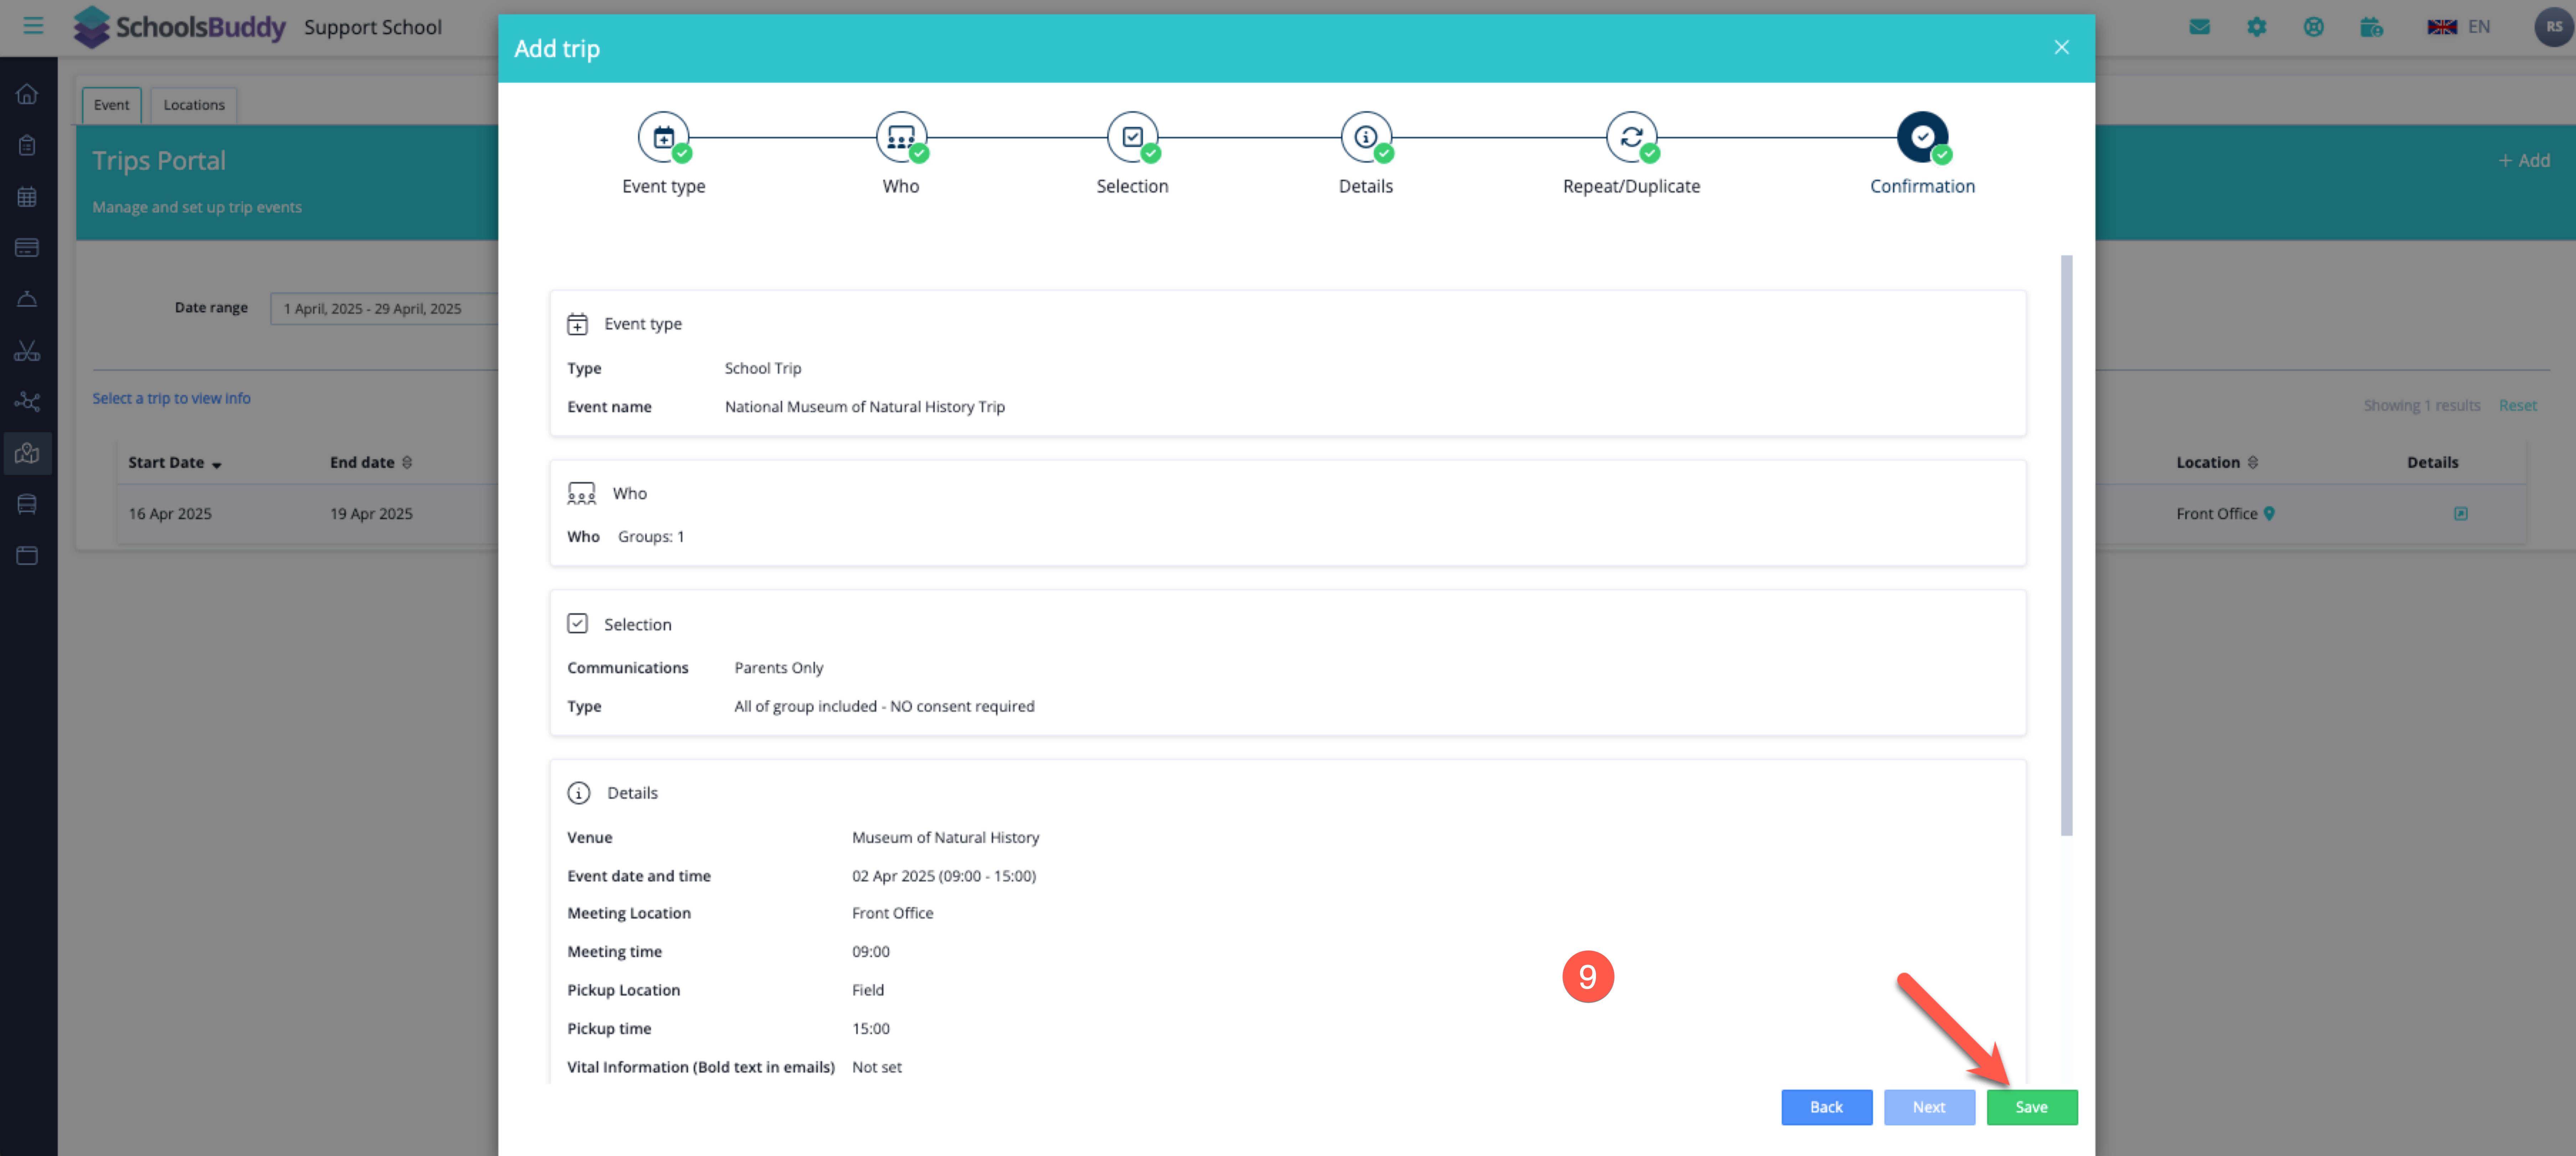Open the hockey sticks sports icon in sidebar

27,350
